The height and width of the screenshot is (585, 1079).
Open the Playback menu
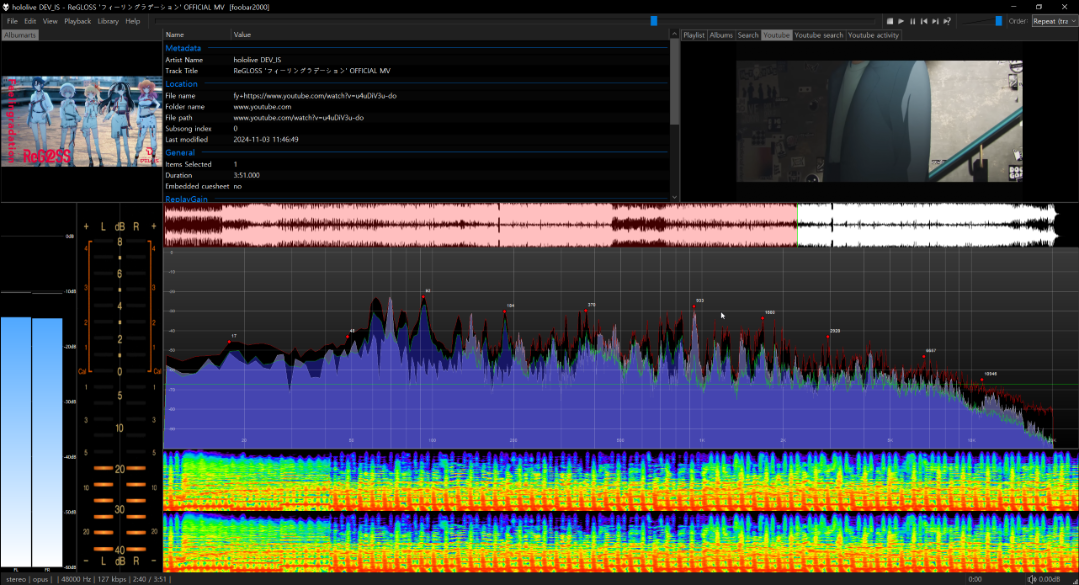[78, 21]
